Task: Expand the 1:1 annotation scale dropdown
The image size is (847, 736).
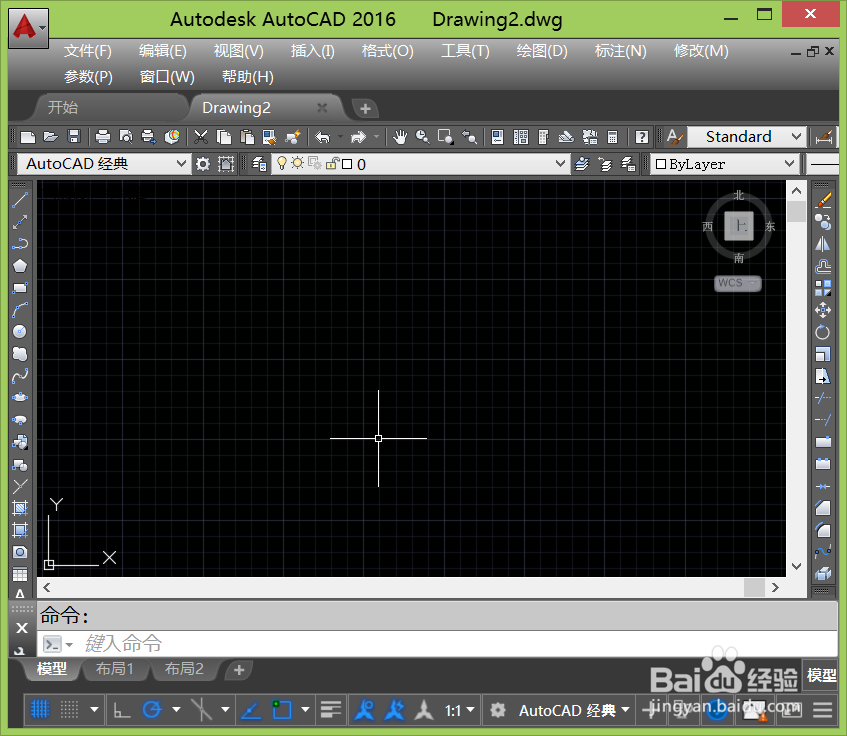Action: point(460,710)
